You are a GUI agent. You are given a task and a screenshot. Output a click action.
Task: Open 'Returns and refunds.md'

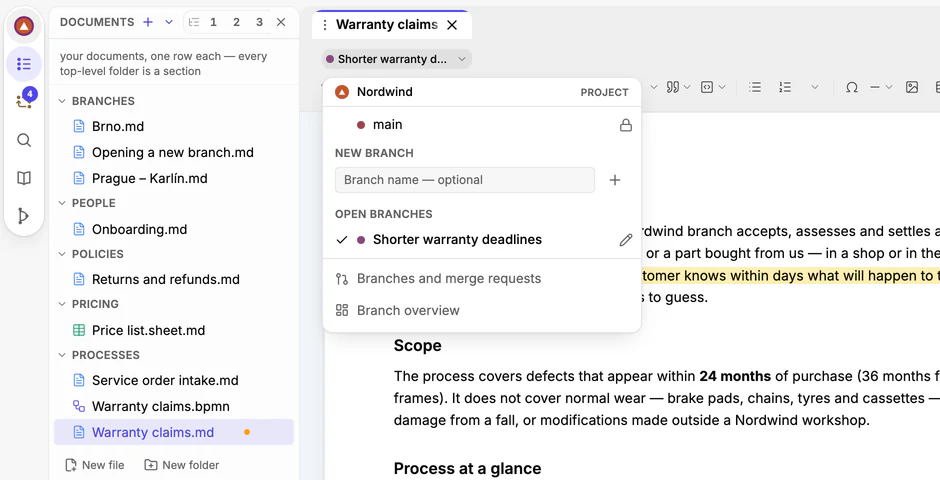pyautogui.click(x=174, y=279)
